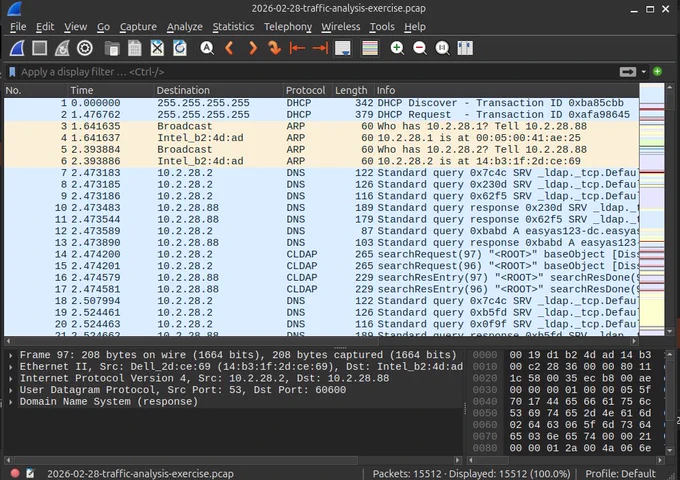Go back in packet history arrow
The image size is (680, 480).
pos(229,48)
